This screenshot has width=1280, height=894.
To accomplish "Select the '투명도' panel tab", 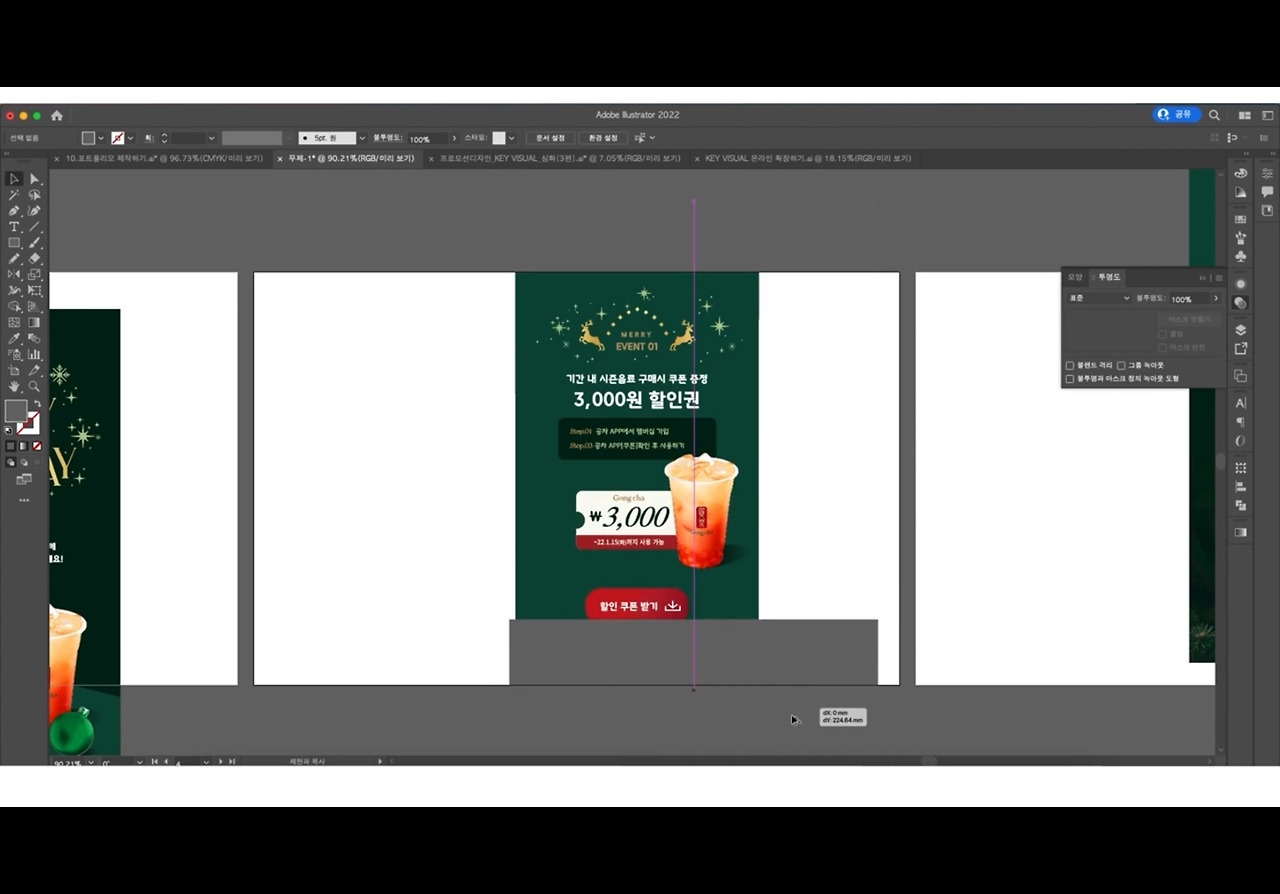I will pos(1109,277).
